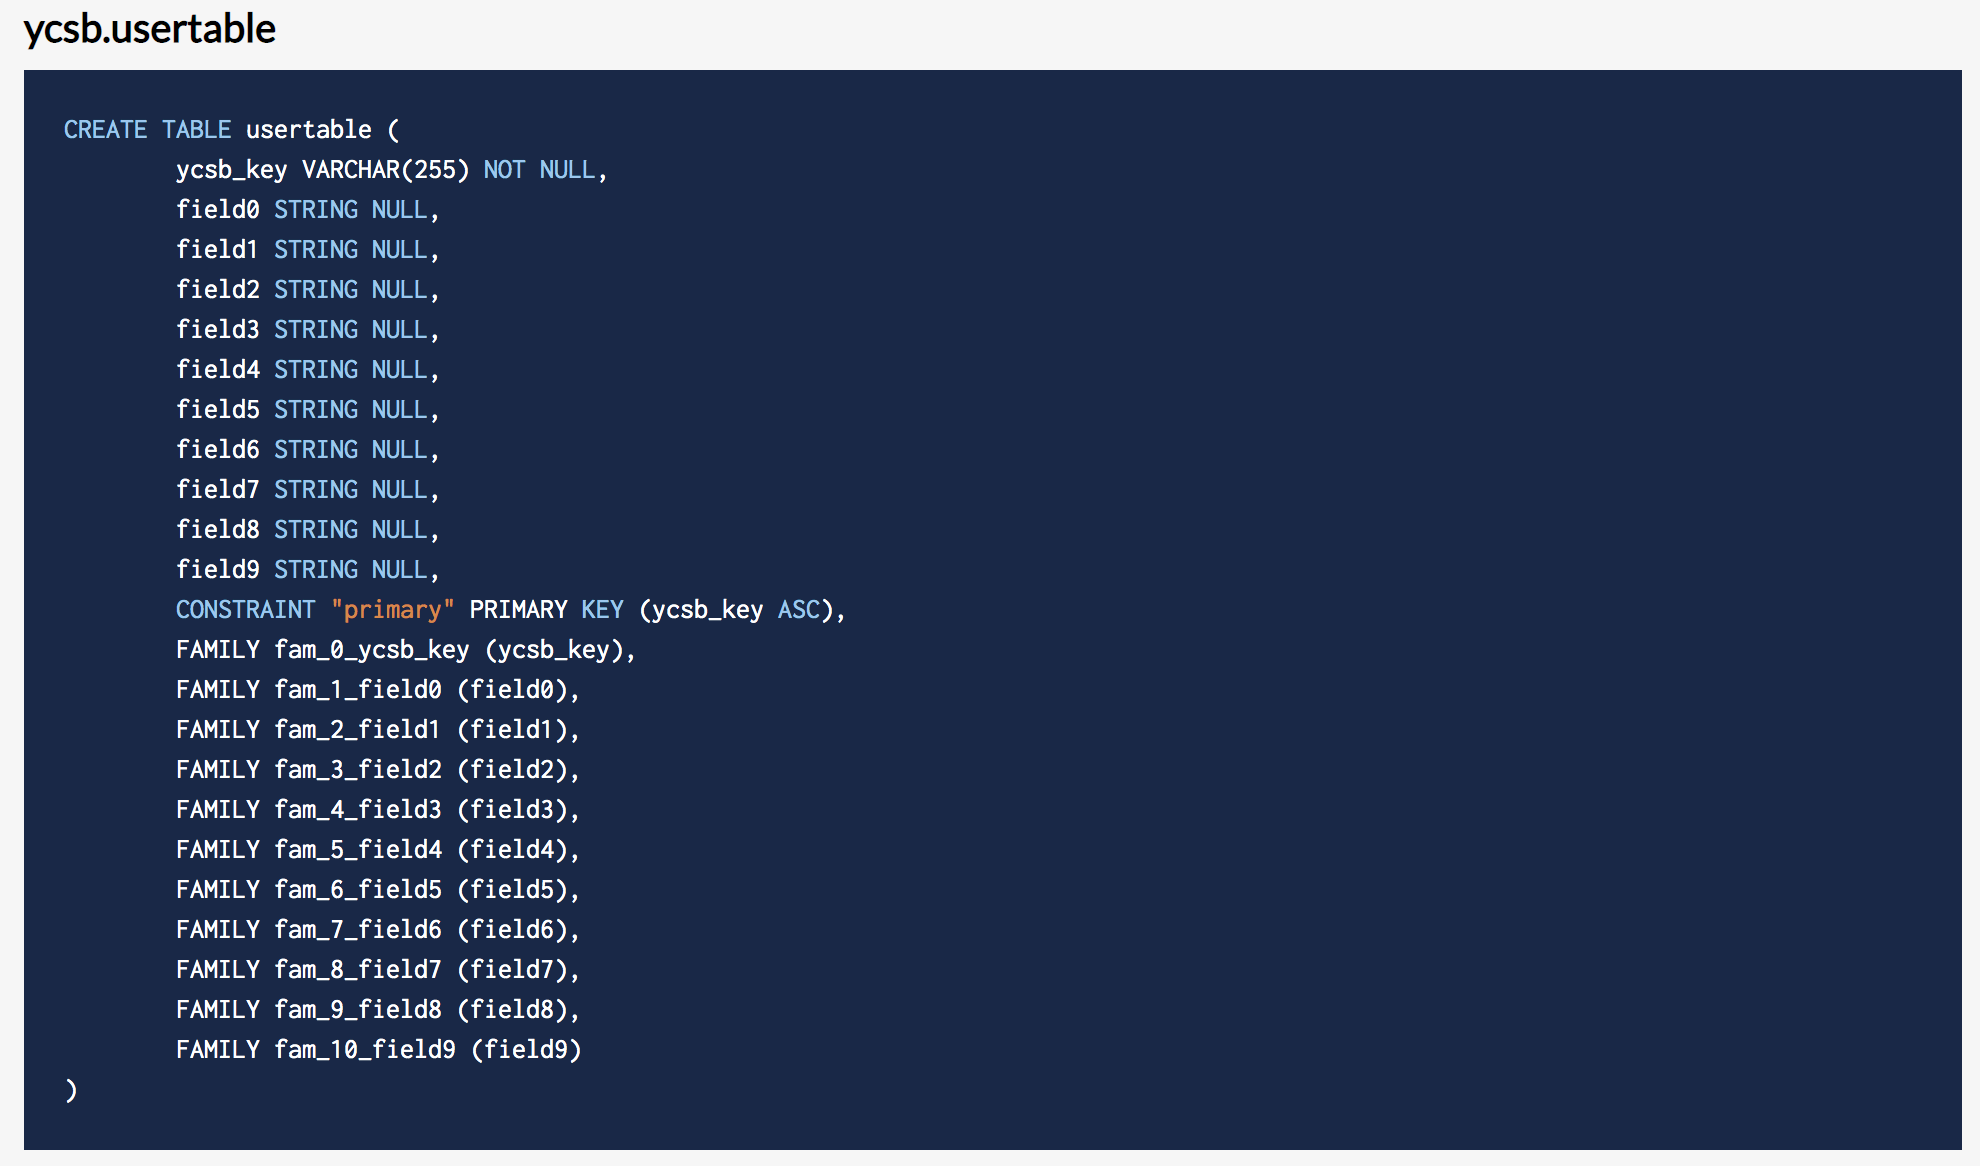Click the PRIMARY KEY text
1980x1166 pixels.
click(546, 610)
